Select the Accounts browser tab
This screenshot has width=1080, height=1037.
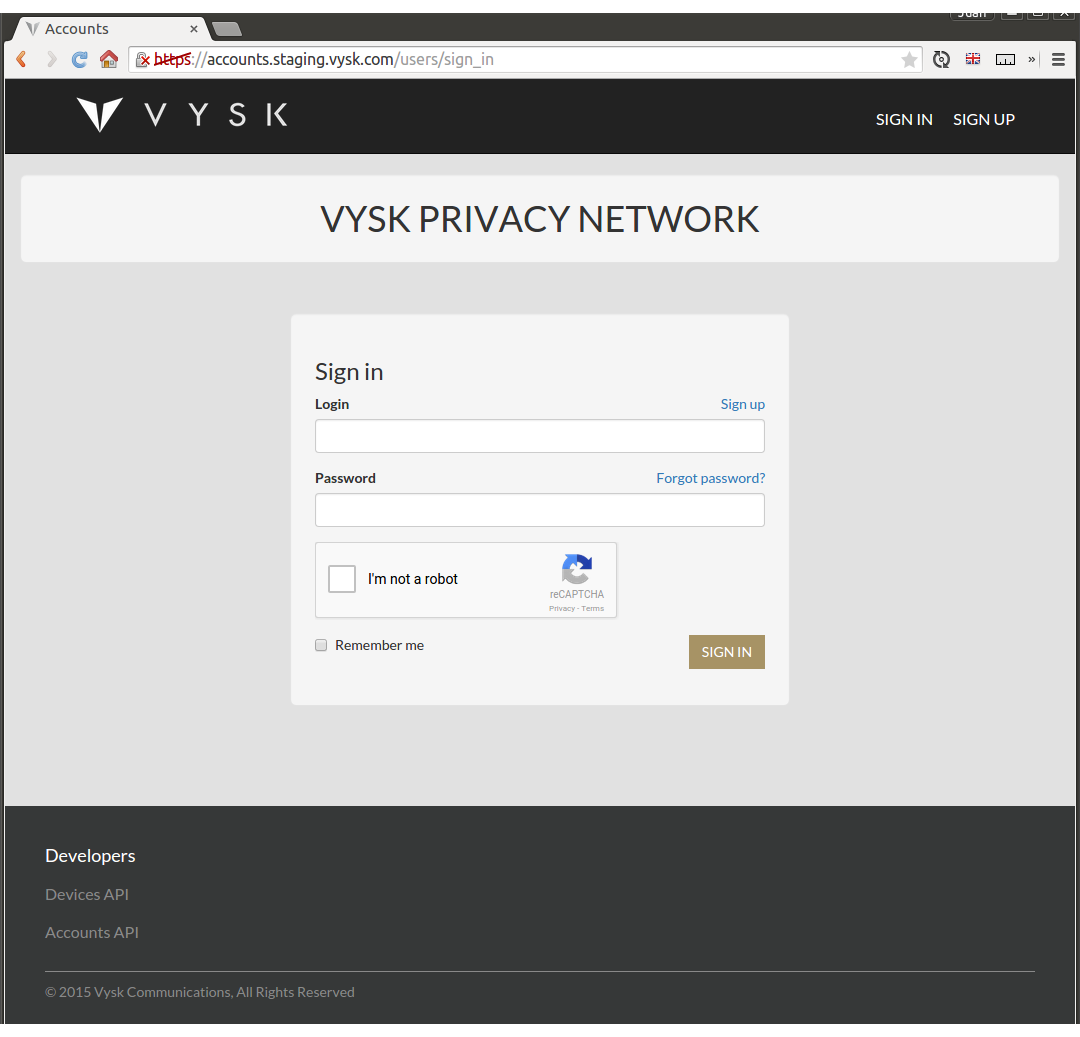pyautogui.click(x=110, y=29)
